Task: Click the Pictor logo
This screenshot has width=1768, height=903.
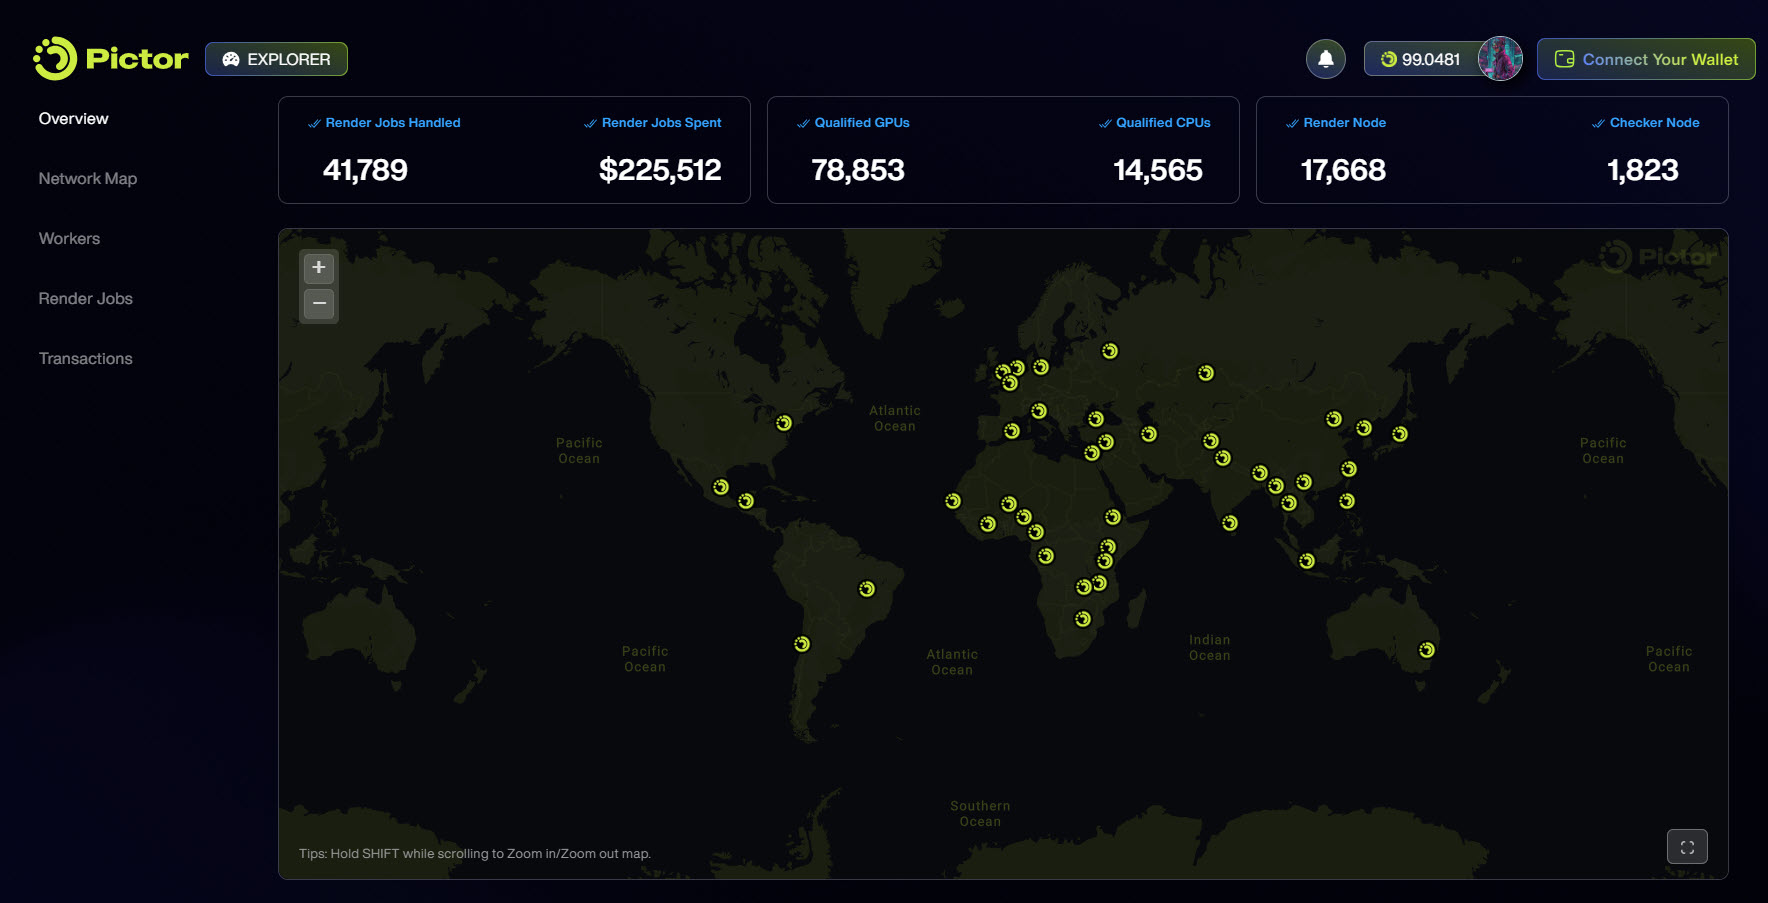Action: click(111, 59)
